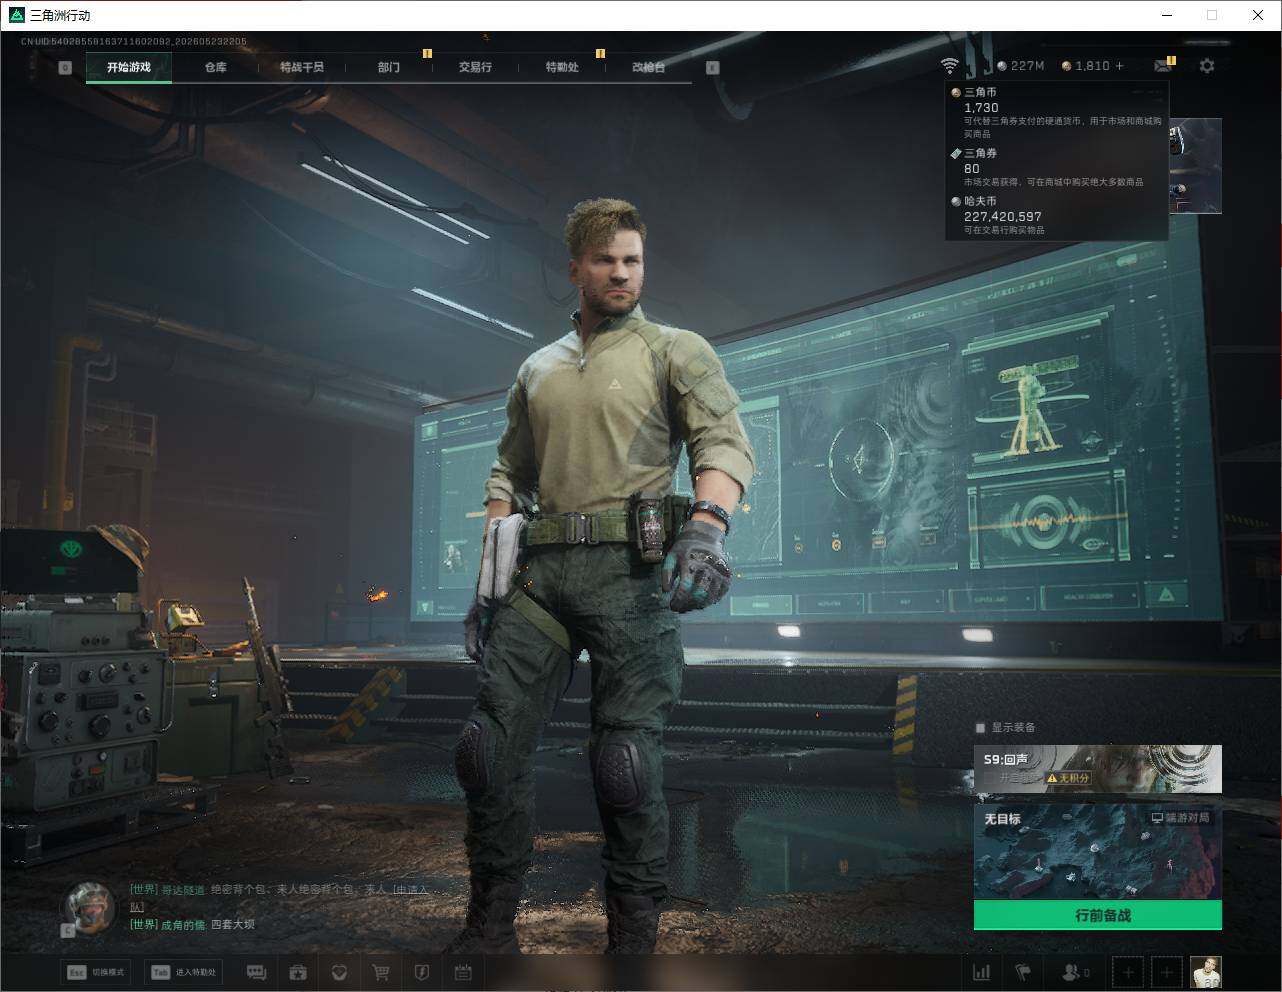Click the thumbnail beside the currency tooltip
This screenshot has height=992, width=1282.
point(1196,166)
